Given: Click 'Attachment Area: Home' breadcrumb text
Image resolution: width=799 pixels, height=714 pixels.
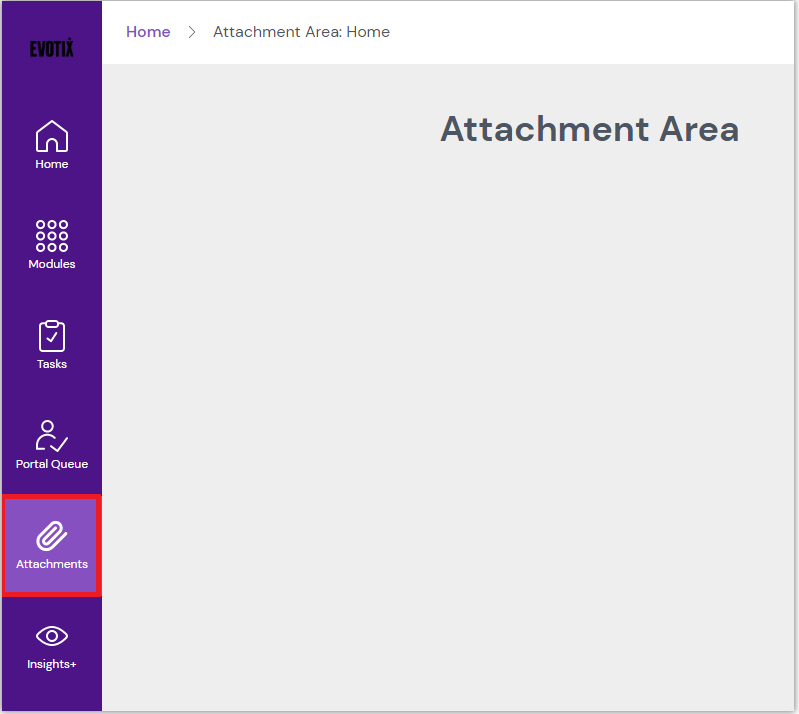Looking at the screenshot, I should (x=301, y=32).
